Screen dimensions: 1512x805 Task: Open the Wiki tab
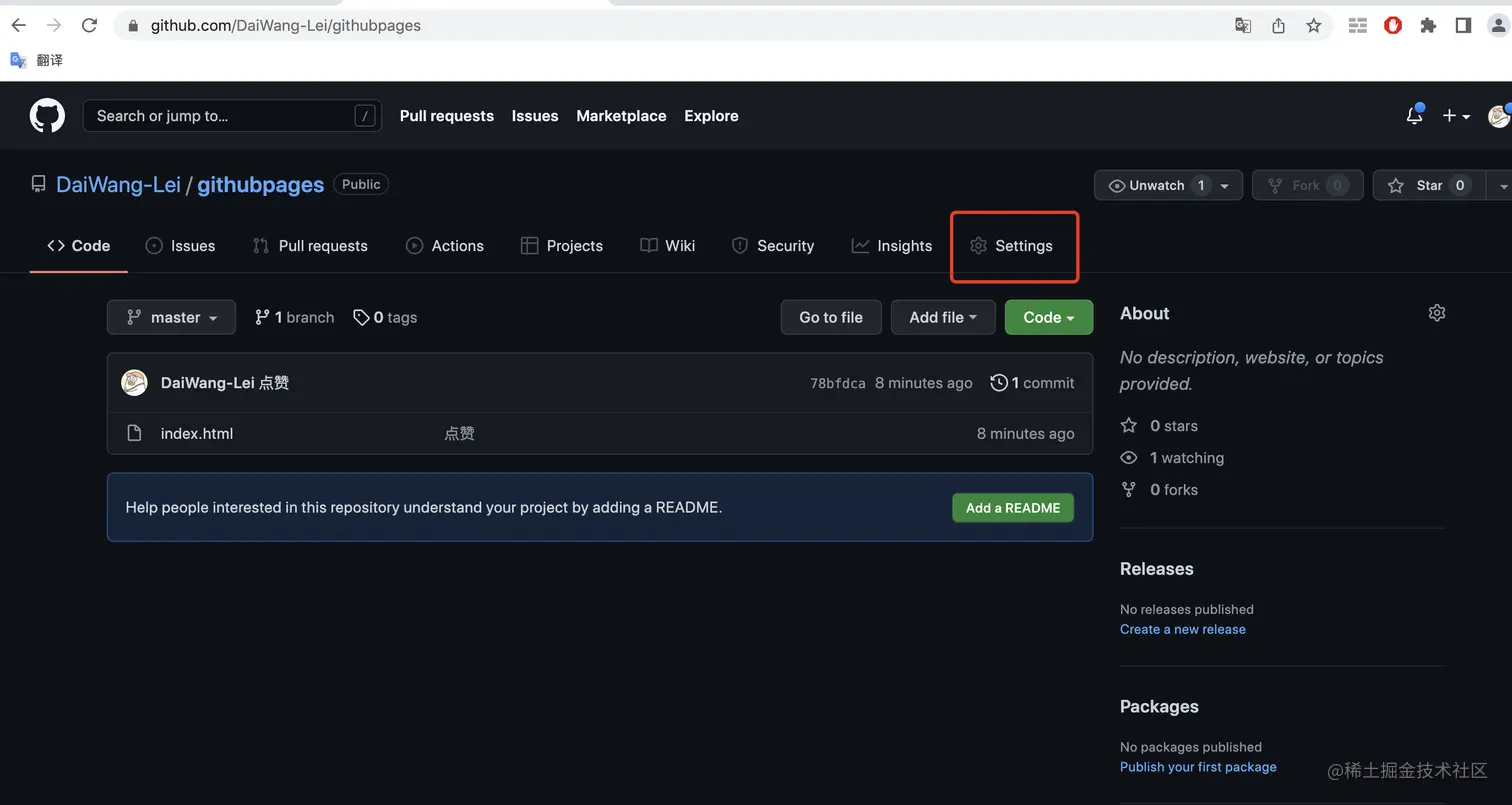click(x=668, y=246)
